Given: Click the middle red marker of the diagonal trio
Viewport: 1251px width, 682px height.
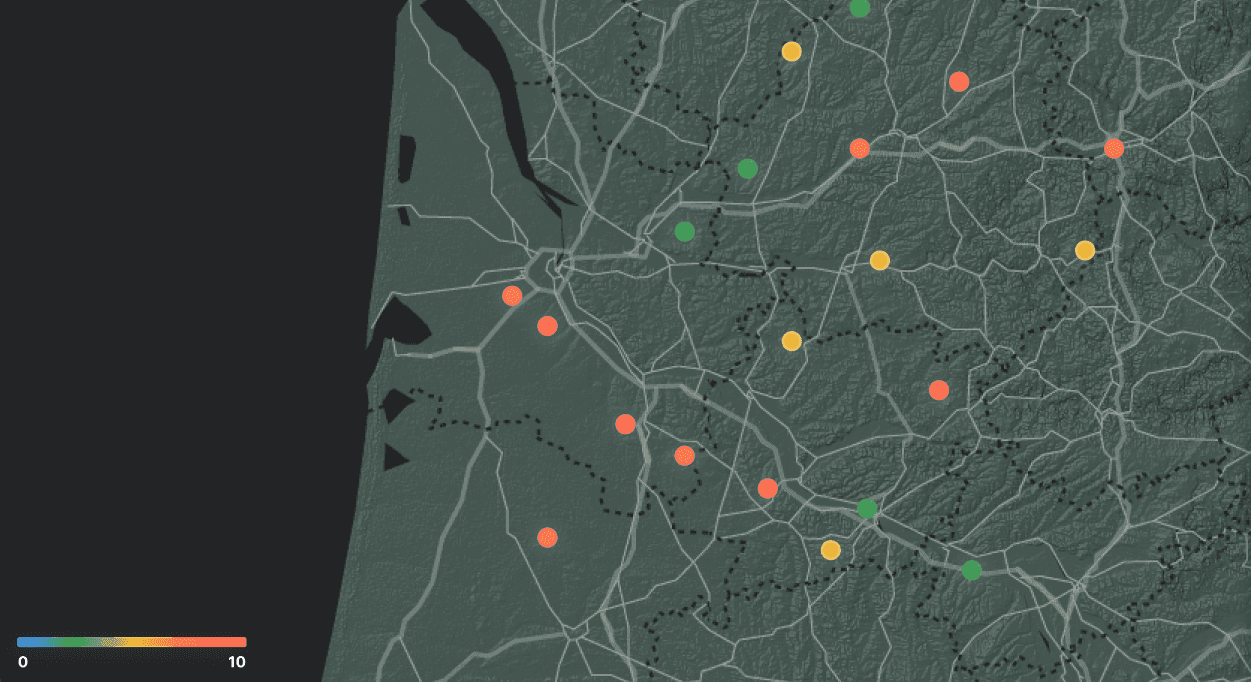Looking at the screenshot, I should pos(684,456).
